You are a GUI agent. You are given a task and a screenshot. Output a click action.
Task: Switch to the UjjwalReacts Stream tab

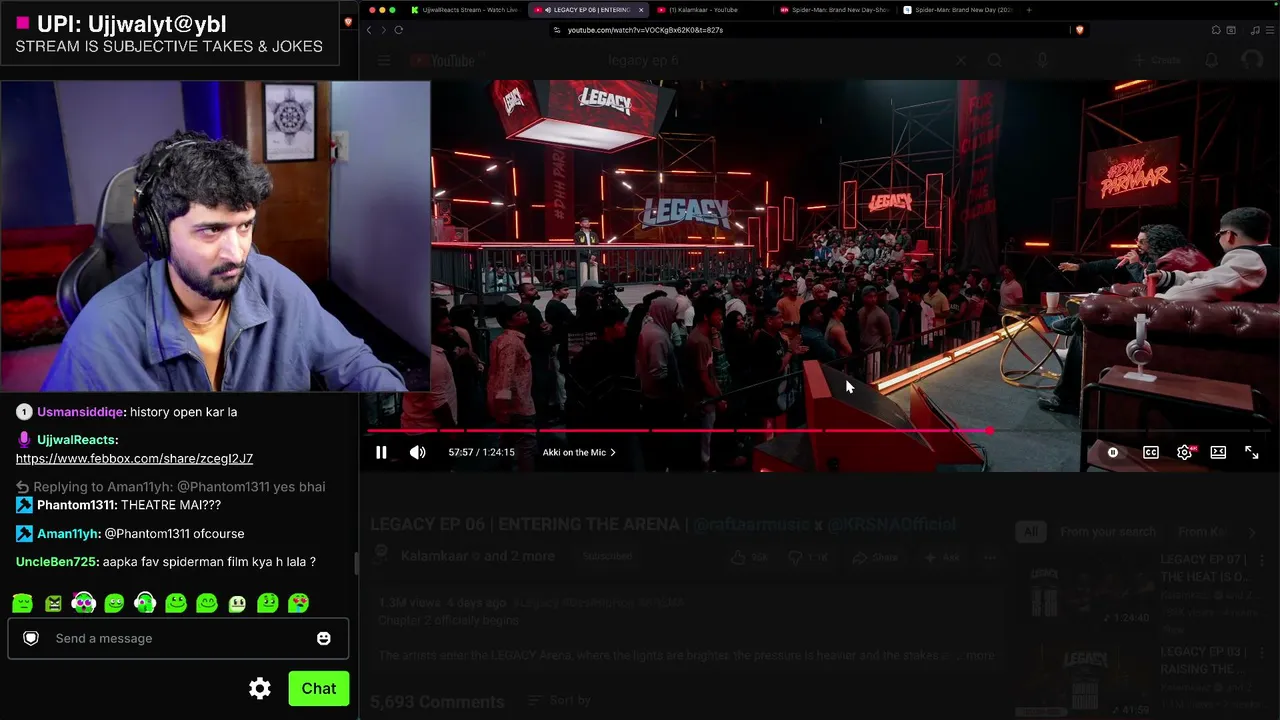(x=465, y=10)
